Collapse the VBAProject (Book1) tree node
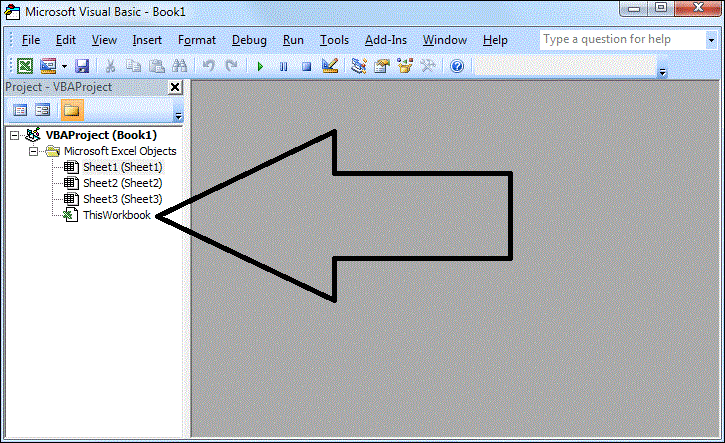The height and width of the screenshot is (443, 725). (15, 135)
